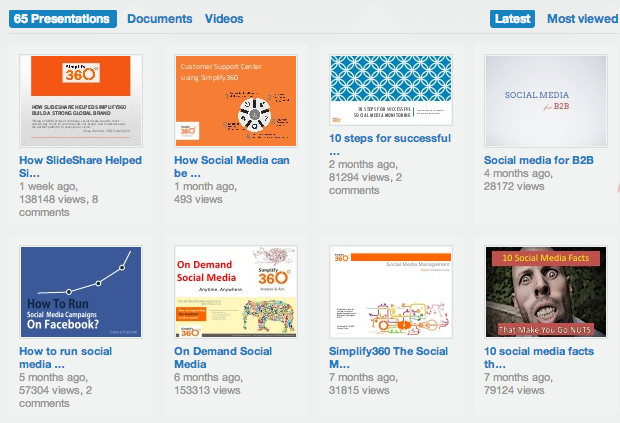Switch to the Videos tab
The height and width of the screenshot is (423, 620).
[224, 19]
